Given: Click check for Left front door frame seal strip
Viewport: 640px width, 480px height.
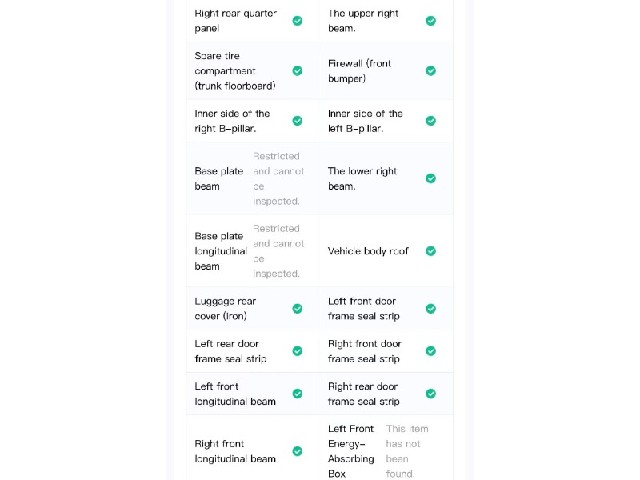Looking at the screenshot, I should point(431,309).
